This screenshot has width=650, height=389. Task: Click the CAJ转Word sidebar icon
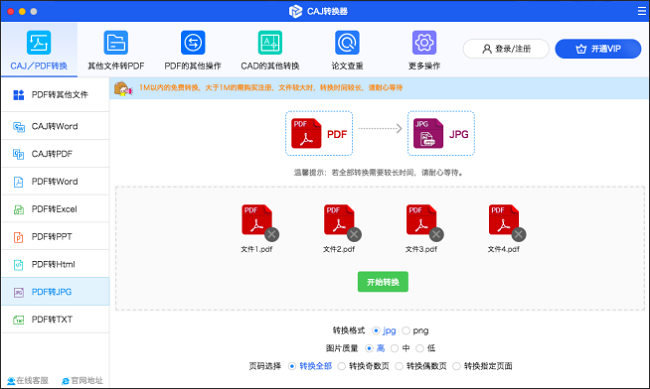pos(19,126)
